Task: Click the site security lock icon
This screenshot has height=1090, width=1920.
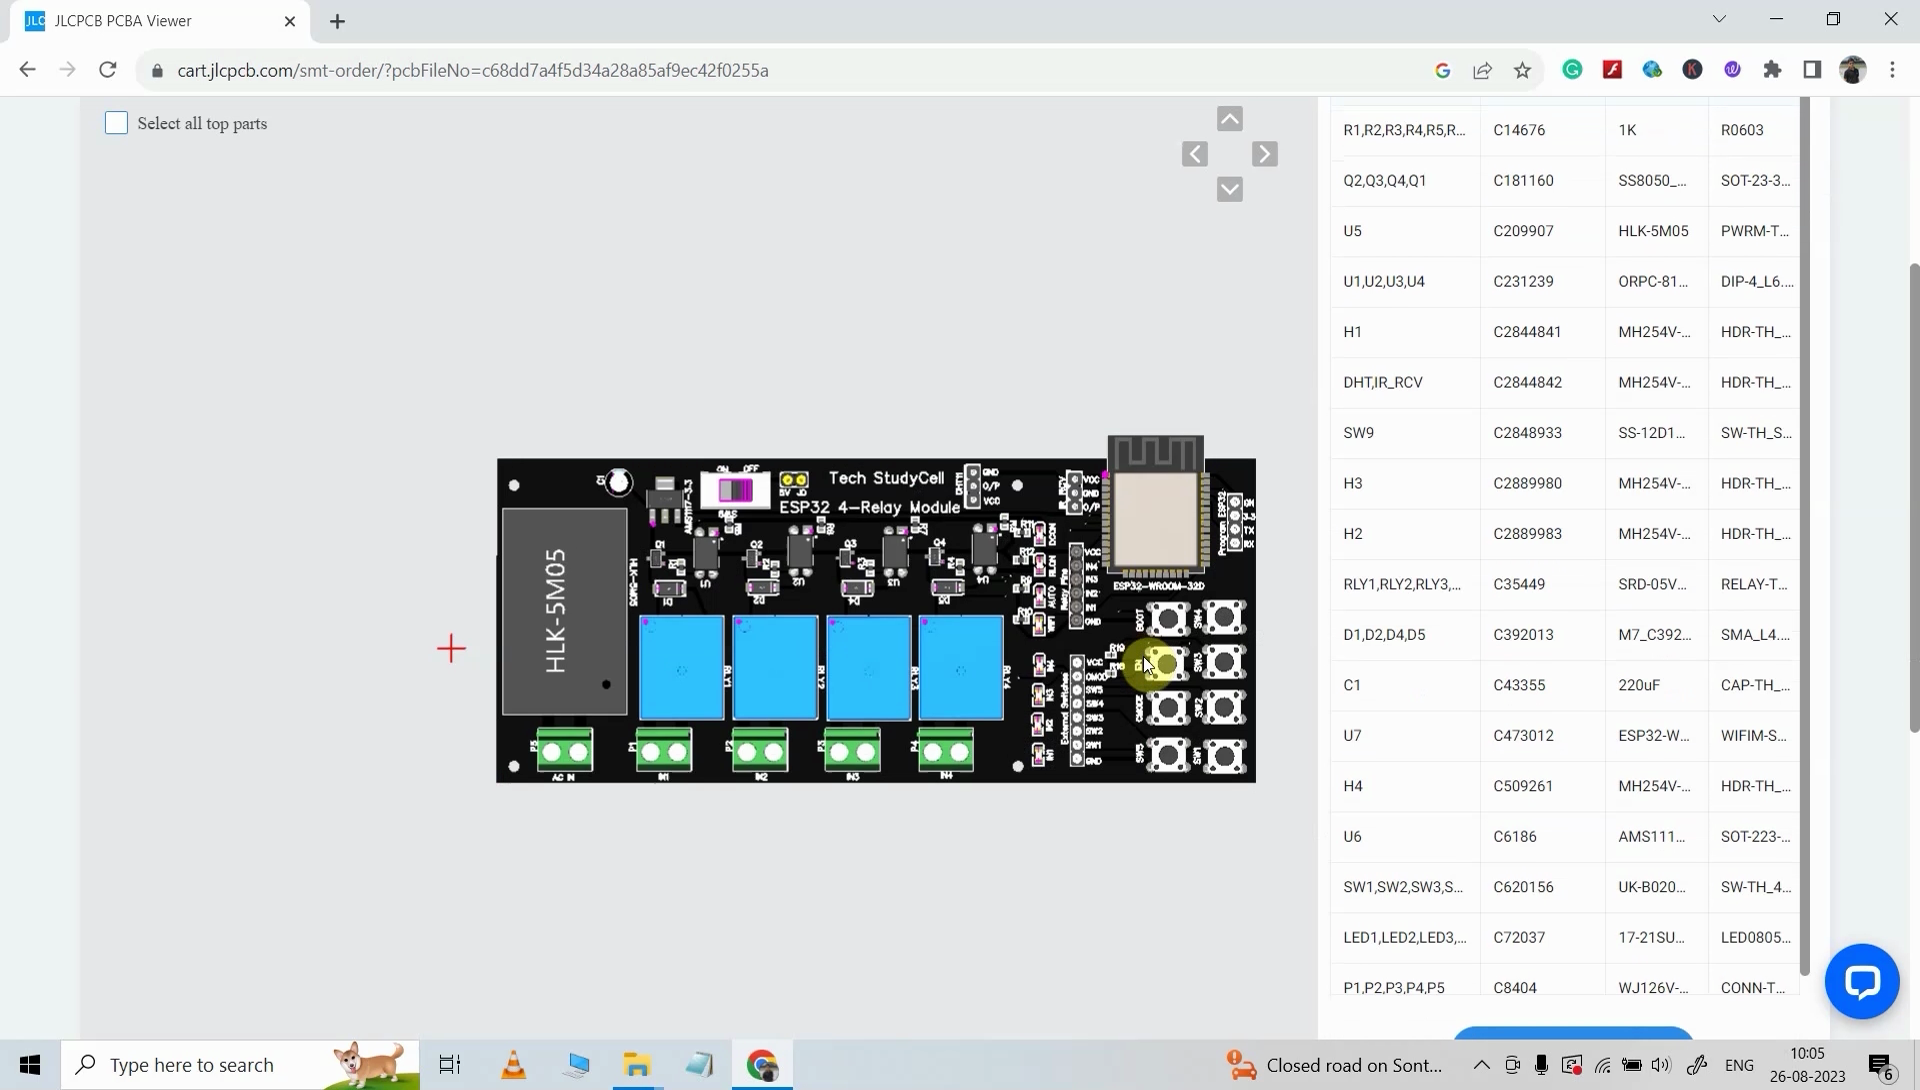Action: pos(156,70)
